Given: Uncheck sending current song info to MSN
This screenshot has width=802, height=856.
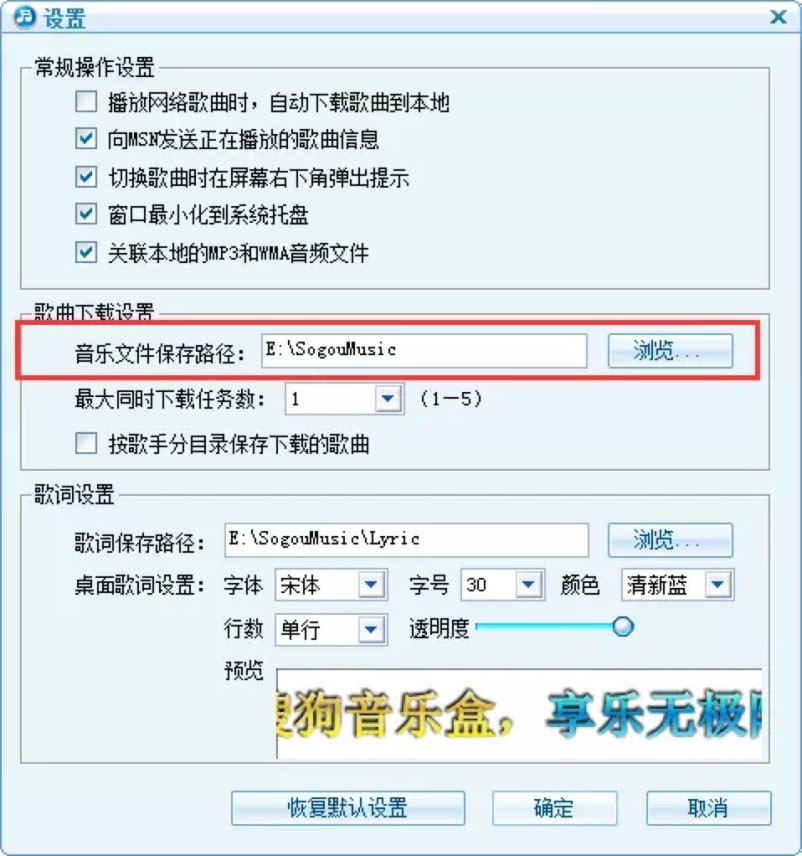Looking at the screenshot, I should click(x=86, y=139).
